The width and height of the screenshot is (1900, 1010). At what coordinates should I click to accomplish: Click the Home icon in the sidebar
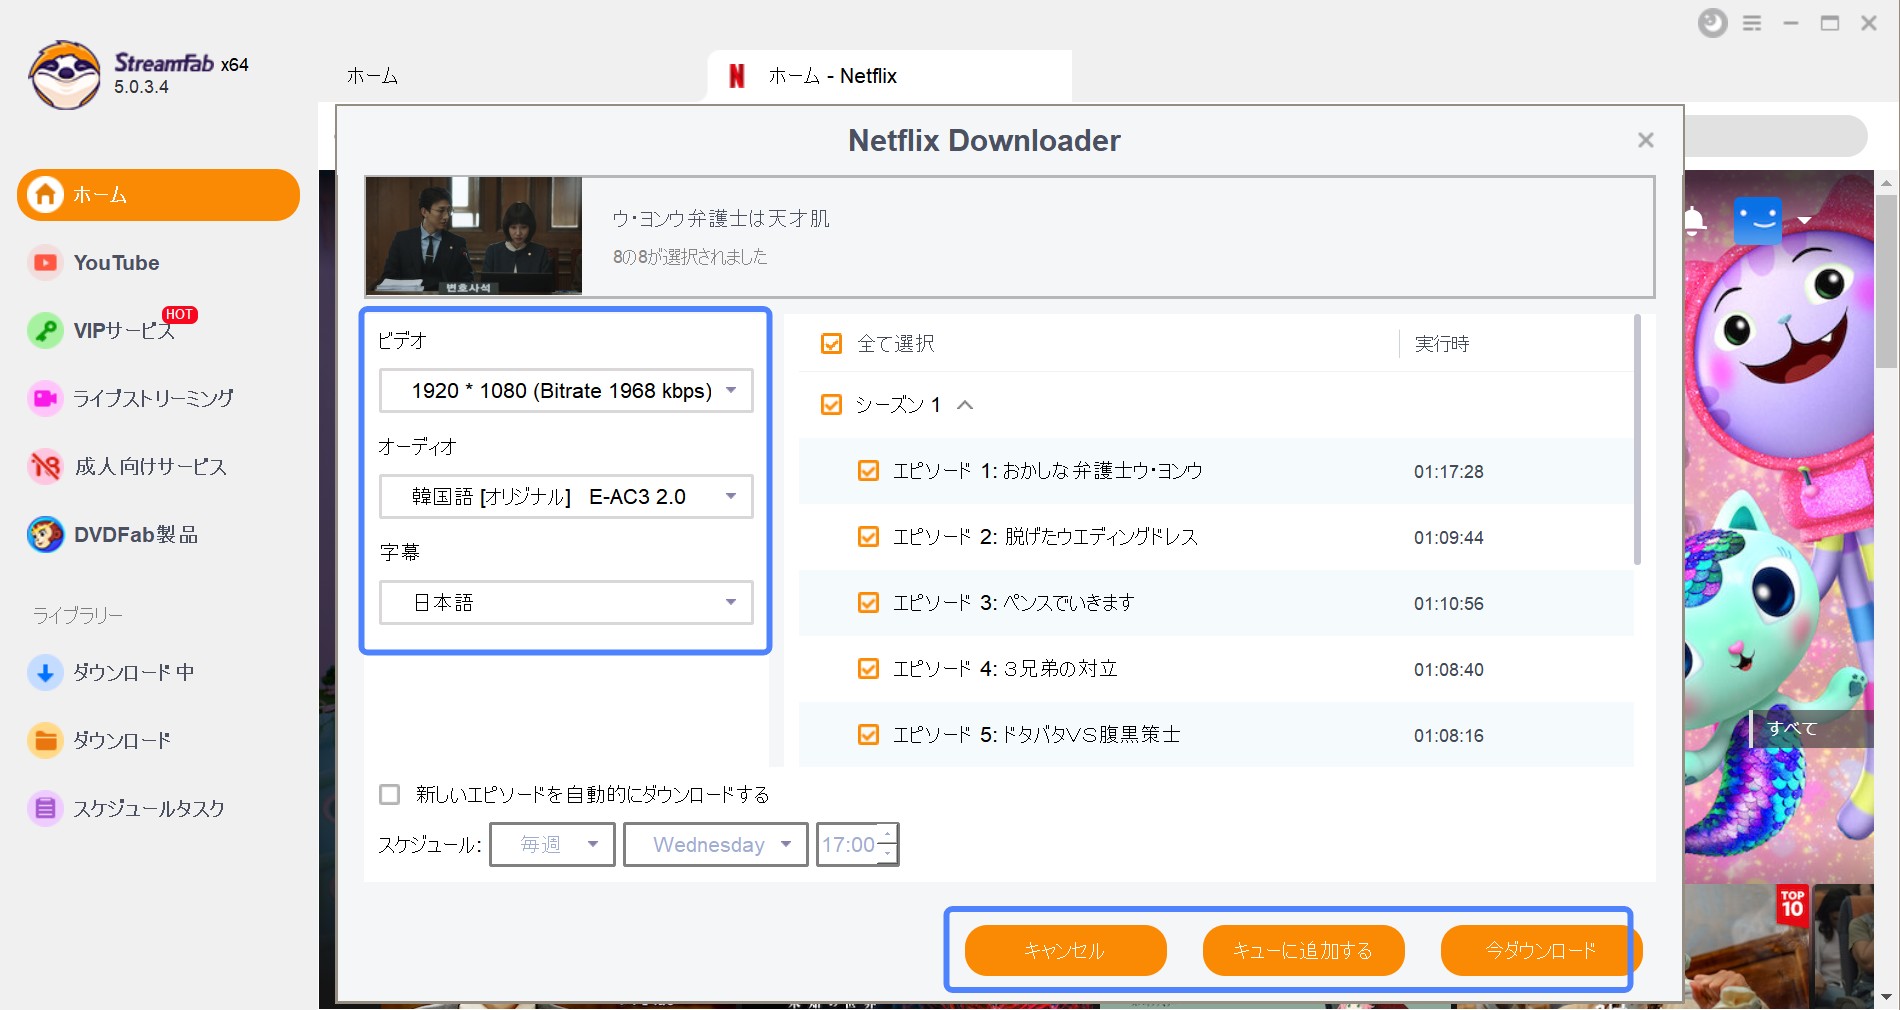pyautogui.click(x=45, y=194)
